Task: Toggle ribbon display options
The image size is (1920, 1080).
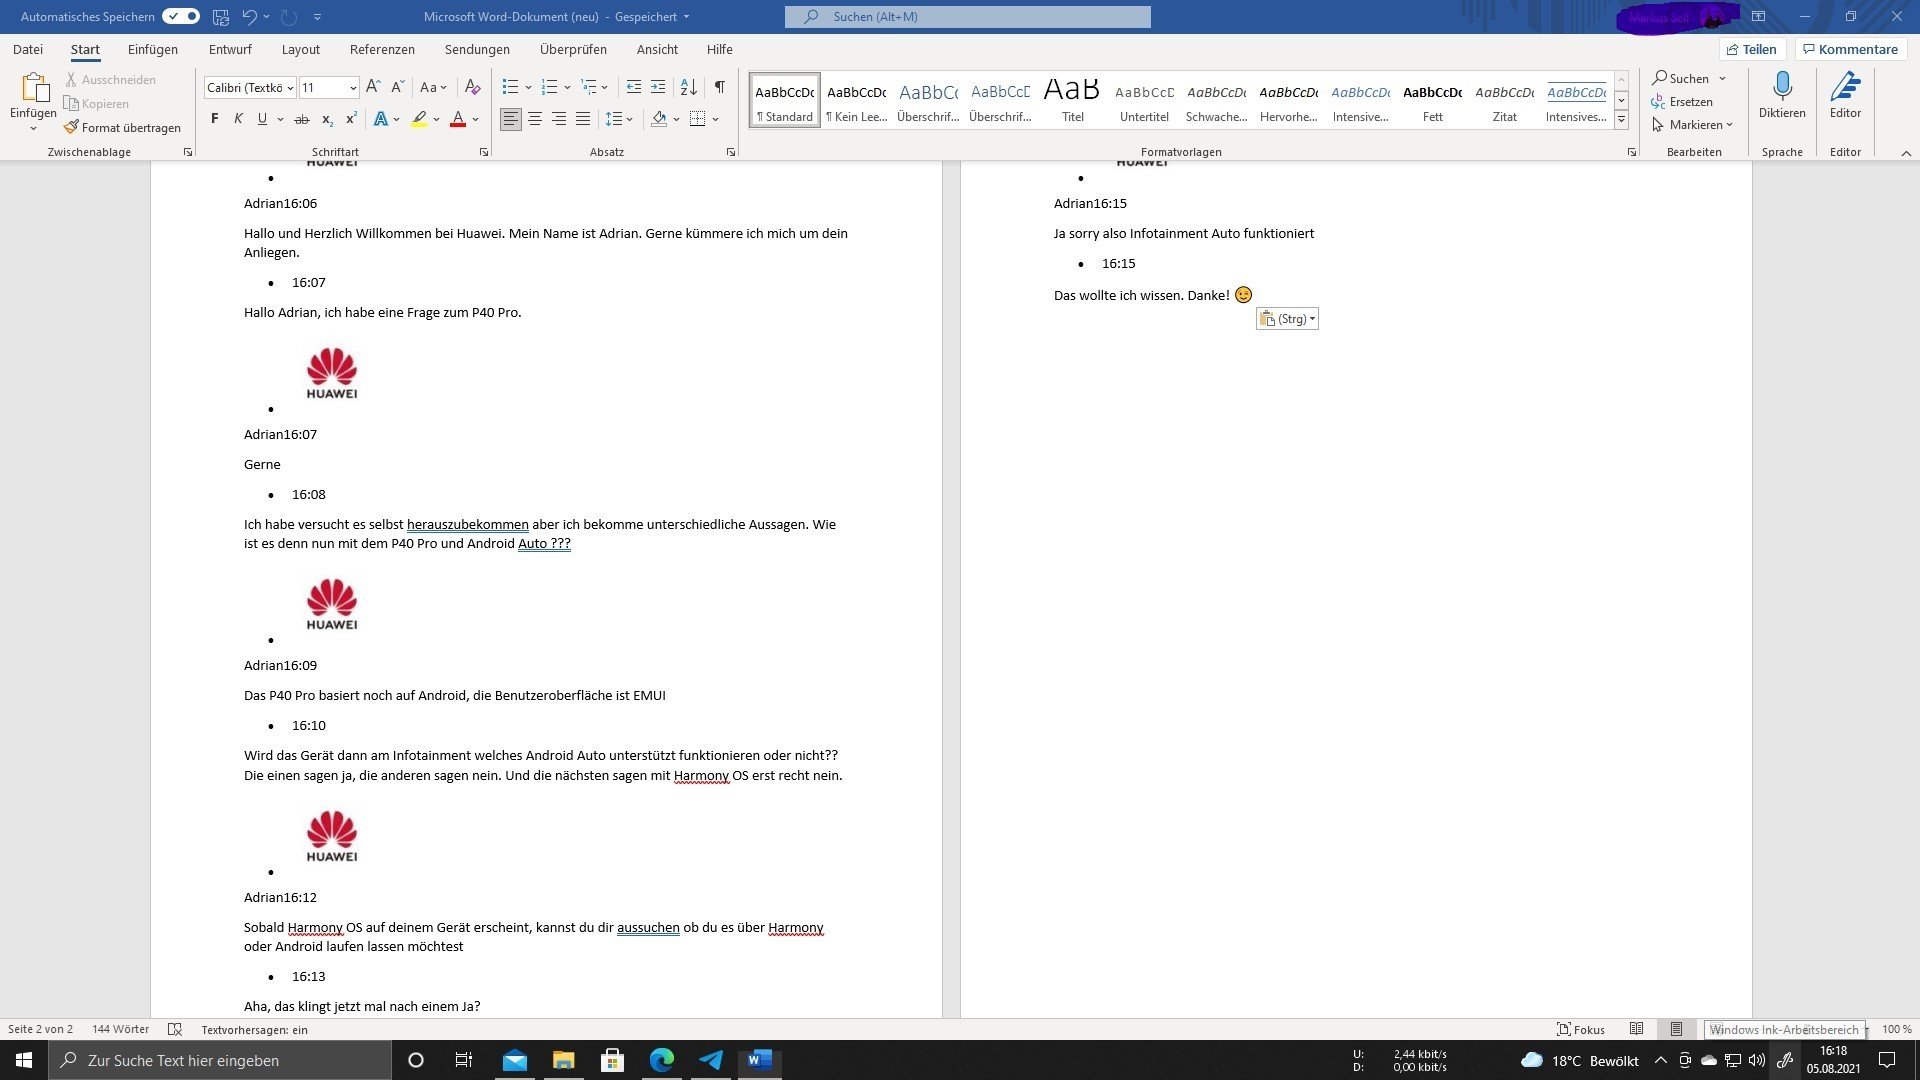Action: click(1758, 17)
